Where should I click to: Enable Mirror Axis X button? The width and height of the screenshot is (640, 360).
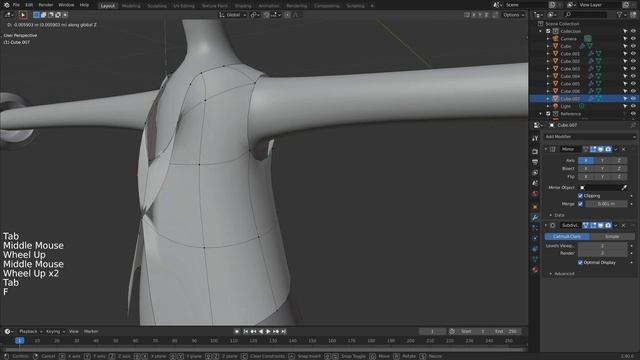586,160
